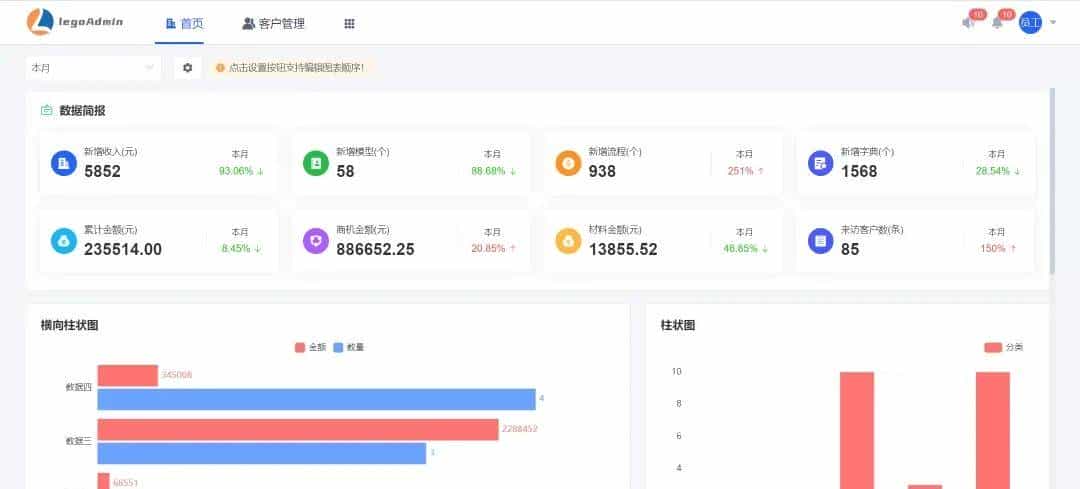
Task: Click the small red bar labeled 68551
Action: (x=103, y=481)
